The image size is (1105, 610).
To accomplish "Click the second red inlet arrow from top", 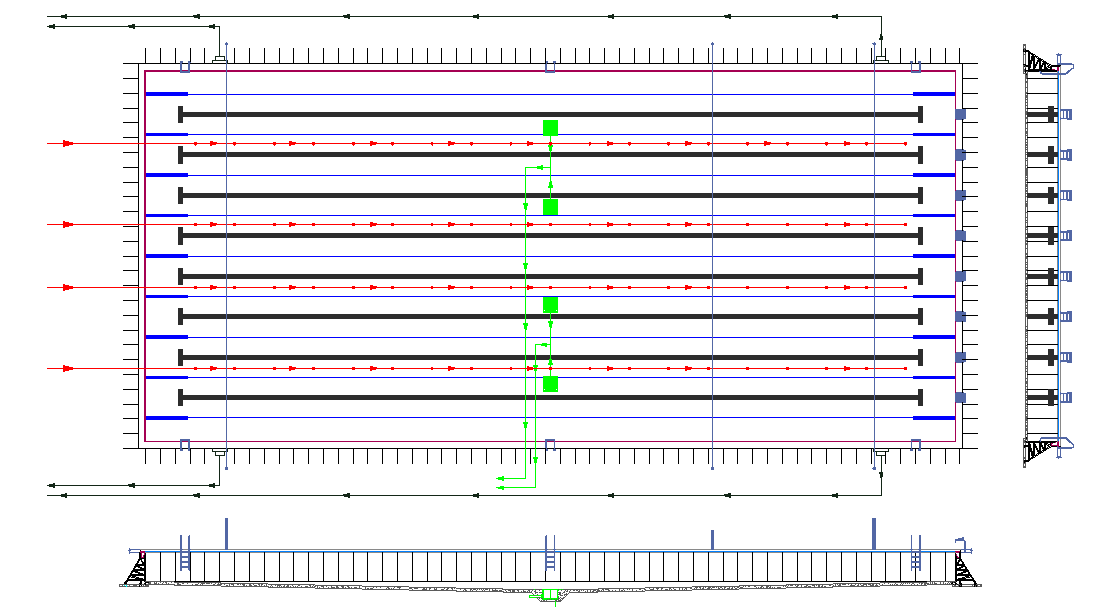I will (x=68, y=224).
